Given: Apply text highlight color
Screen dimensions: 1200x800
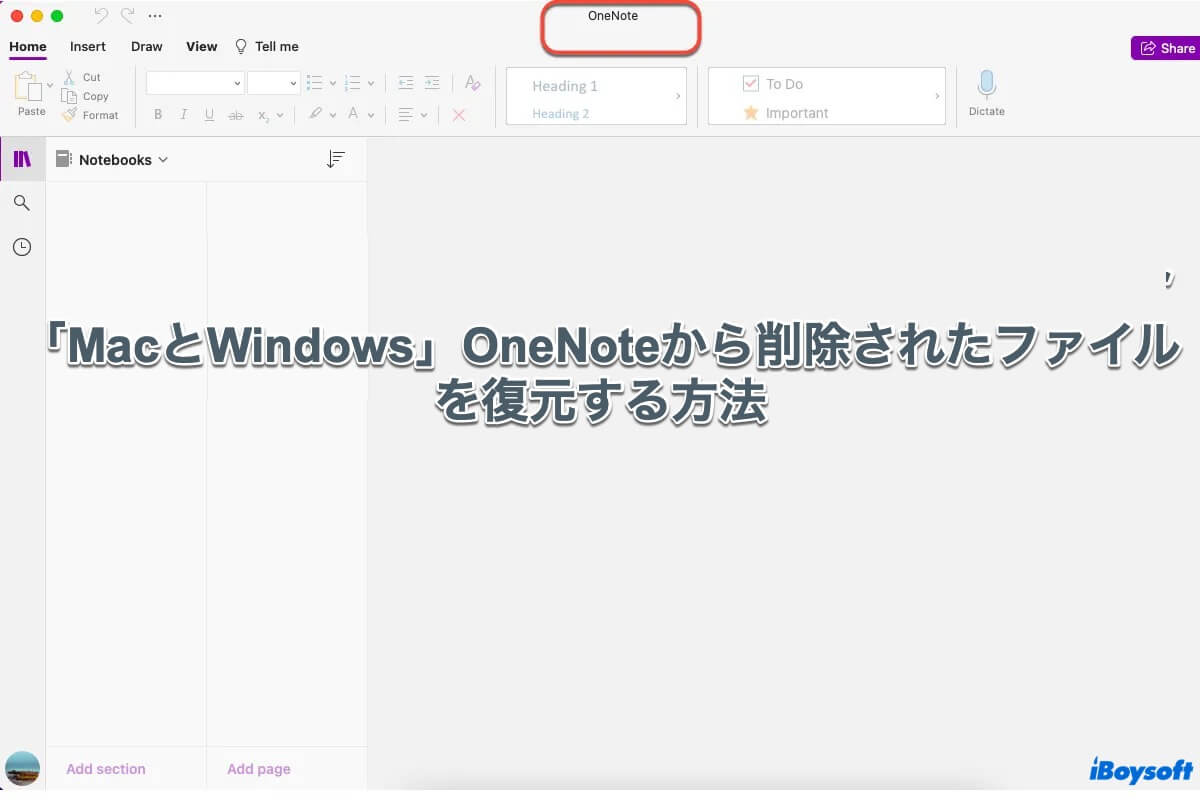Looking at the screenshot, I should (316, 115).
